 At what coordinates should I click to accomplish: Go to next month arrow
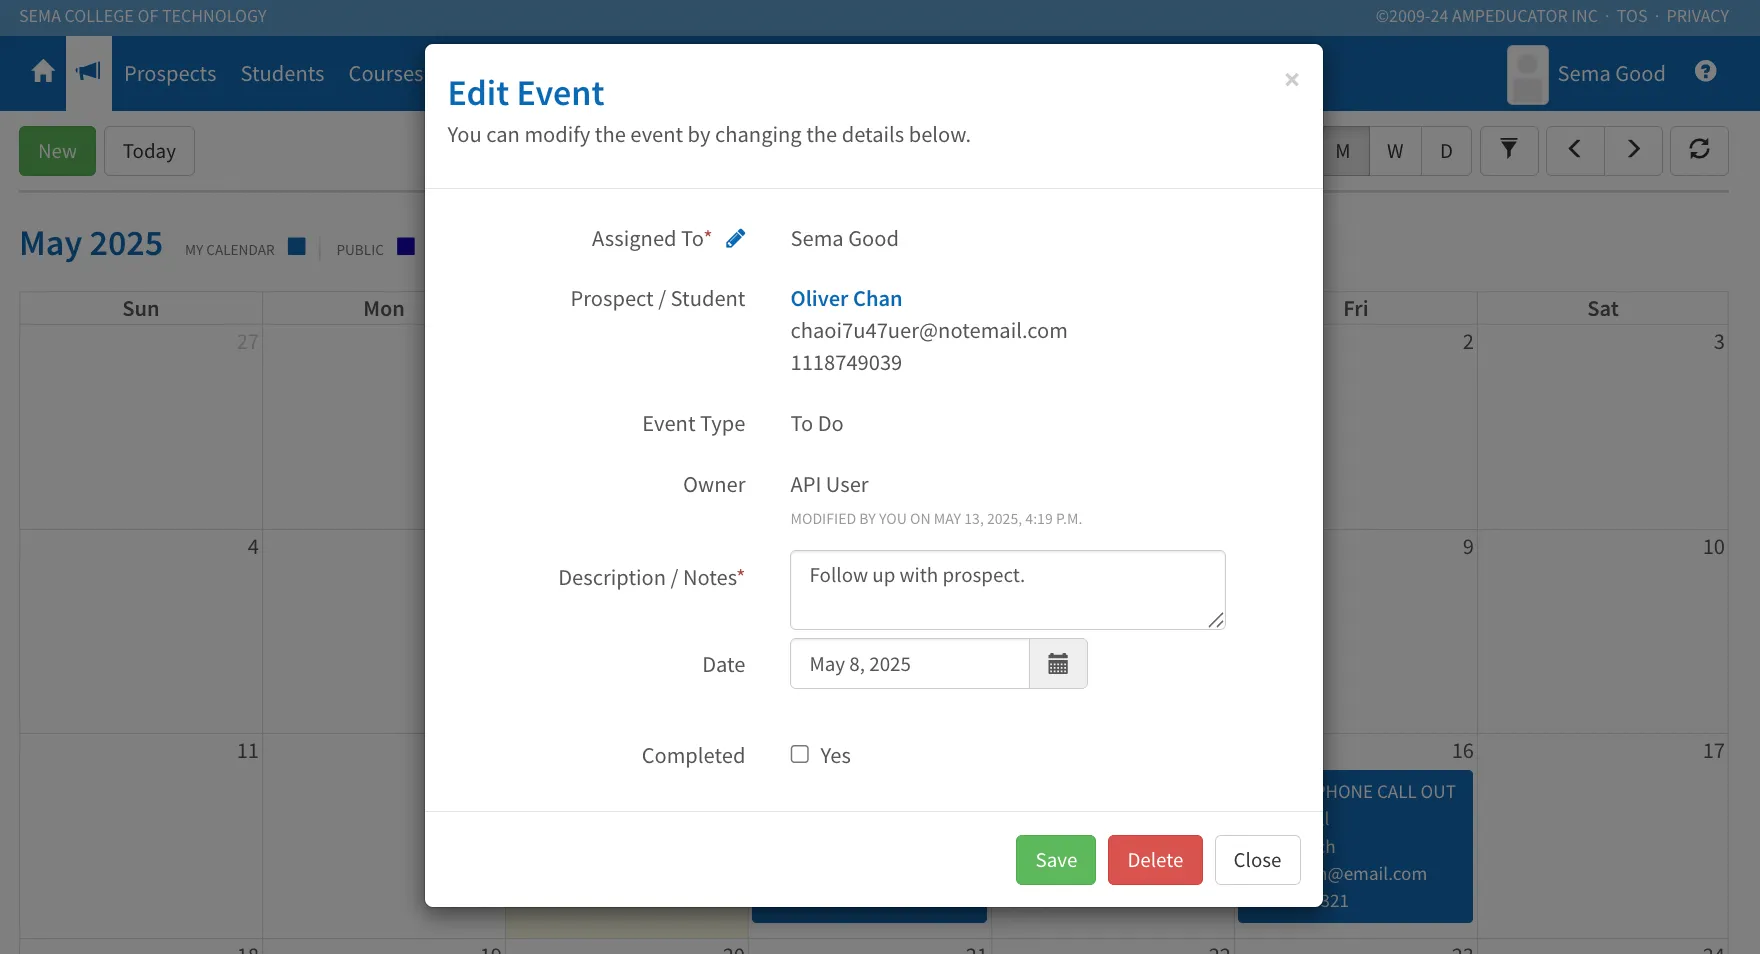click(1633, 151)
